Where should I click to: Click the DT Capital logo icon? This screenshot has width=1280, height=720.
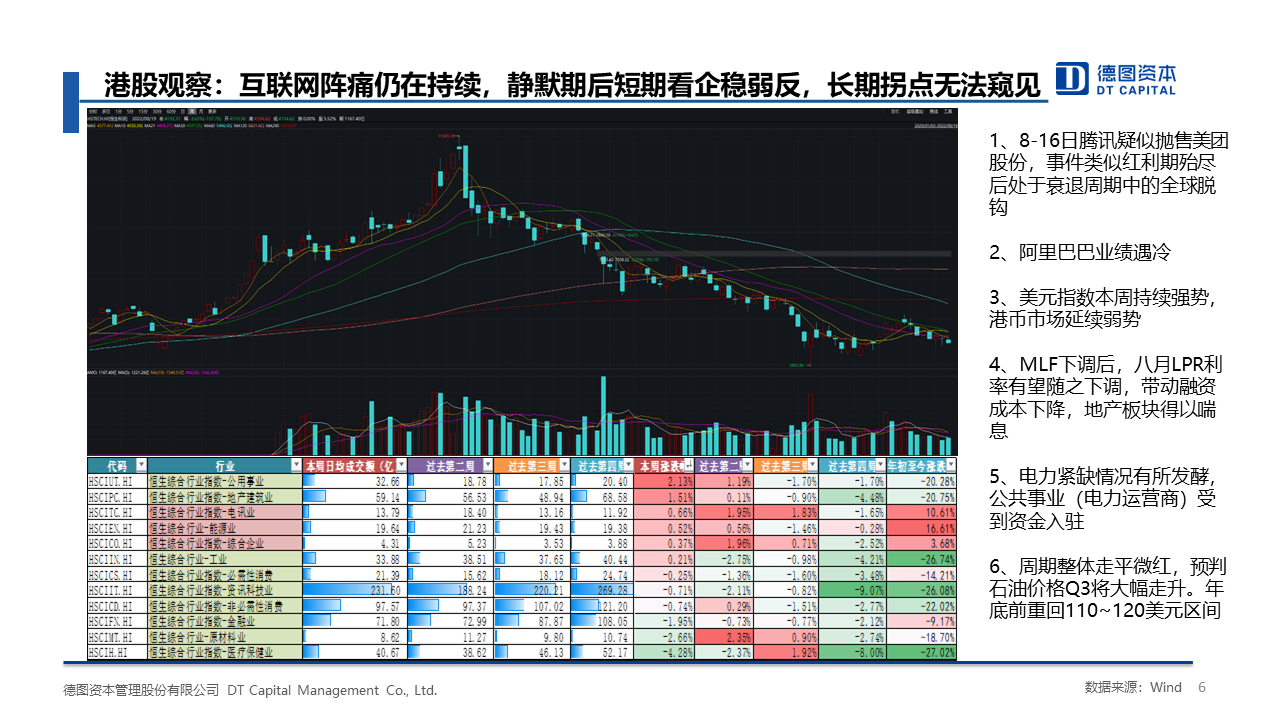point(1071,78)
